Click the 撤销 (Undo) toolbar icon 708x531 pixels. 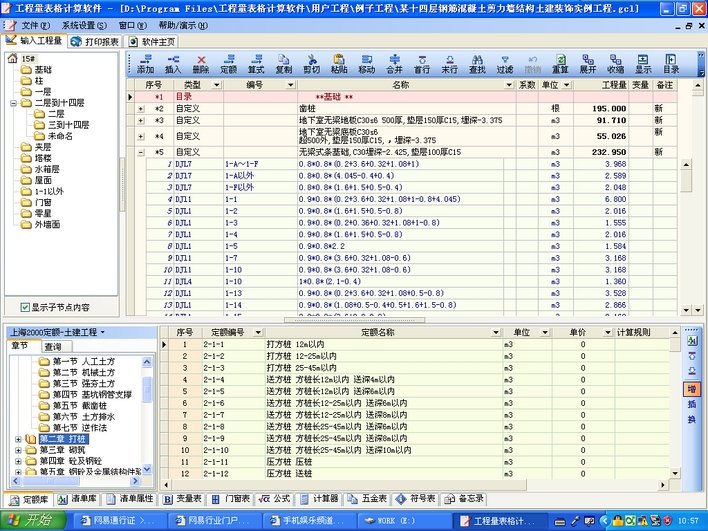pos(533,64)
